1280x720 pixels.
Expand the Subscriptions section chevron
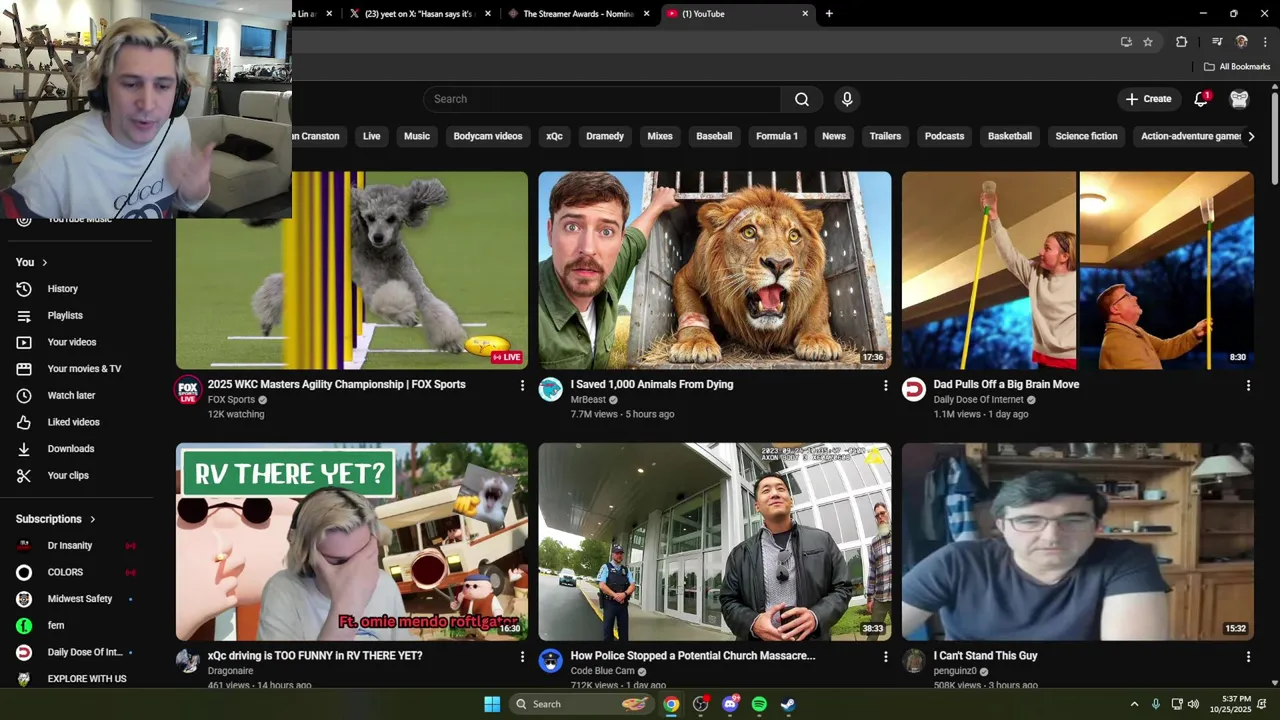point(93,519)
